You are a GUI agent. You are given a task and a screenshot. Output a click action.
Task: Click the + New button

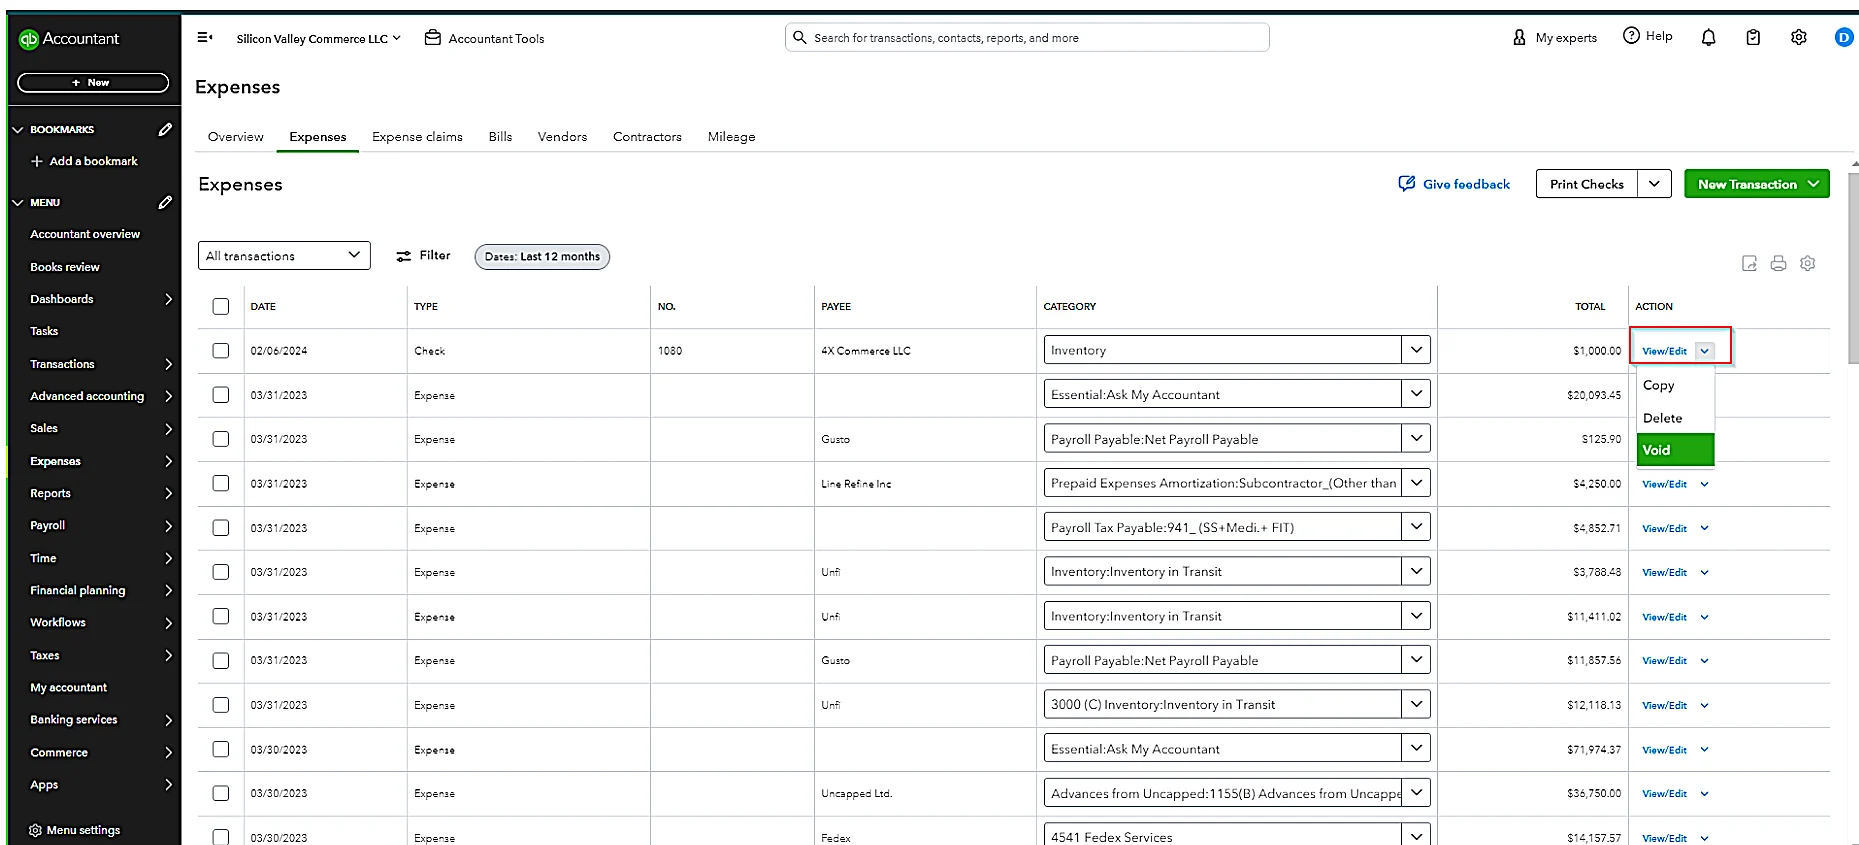(93, 83)
